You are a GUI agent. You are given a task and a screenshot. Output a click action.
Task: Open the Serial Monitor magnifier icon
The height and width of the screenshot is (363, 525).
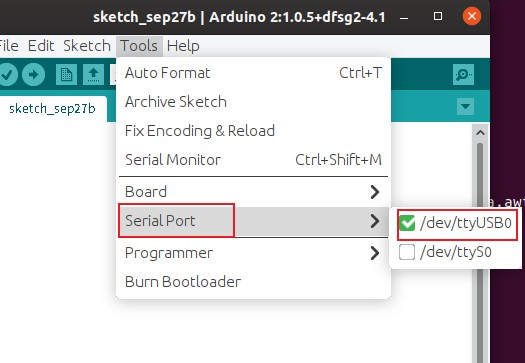pos(463,74)
